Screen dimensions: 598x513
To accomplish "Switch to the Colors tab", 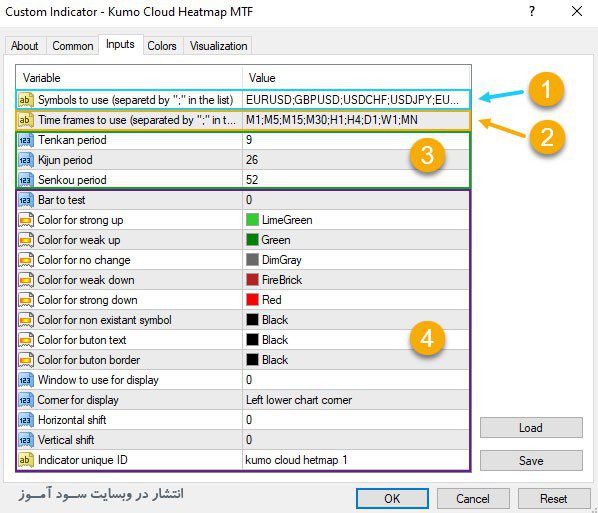I will (x=162, y=46).
